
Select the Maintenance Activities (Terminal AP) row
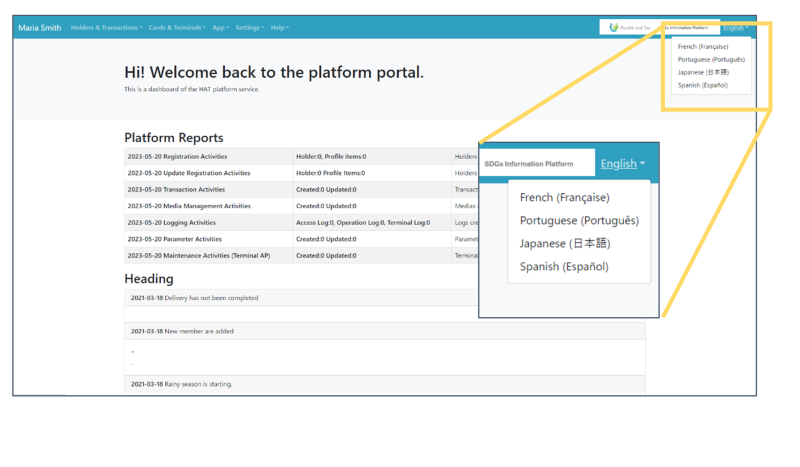198,255
